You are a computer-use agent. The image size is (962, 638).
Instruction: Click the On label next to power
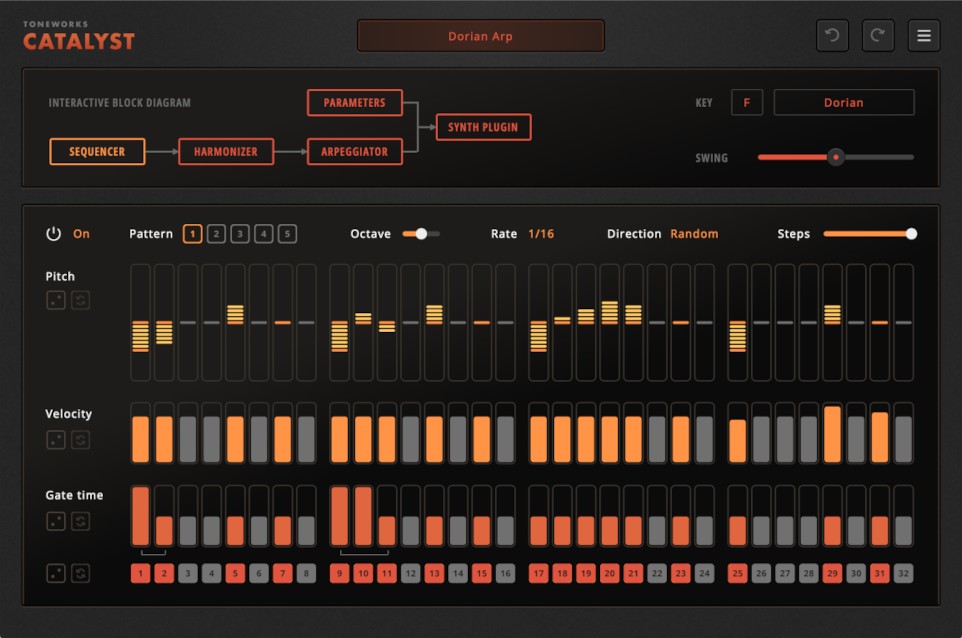coord(81,234)
